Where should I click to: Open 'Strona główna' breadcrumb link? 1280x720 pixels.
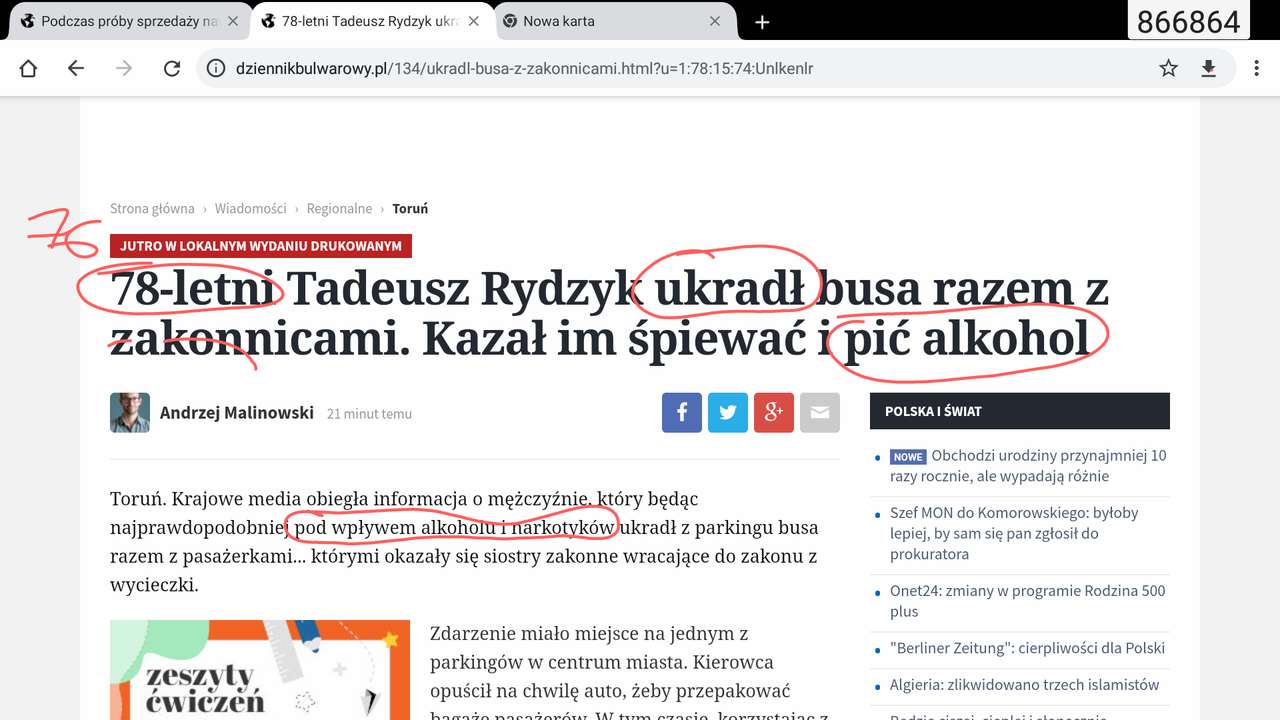click(152, 208)
